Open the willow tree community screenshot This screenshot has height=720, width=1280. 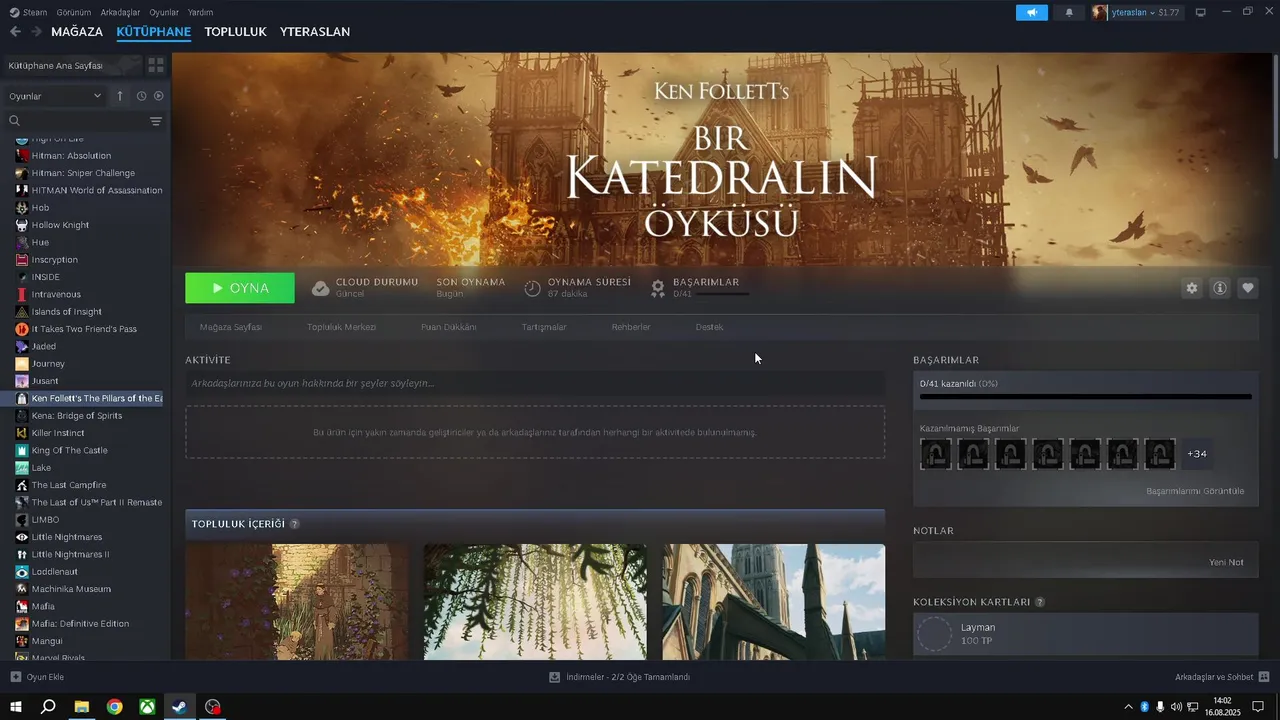tap(535, 602)
